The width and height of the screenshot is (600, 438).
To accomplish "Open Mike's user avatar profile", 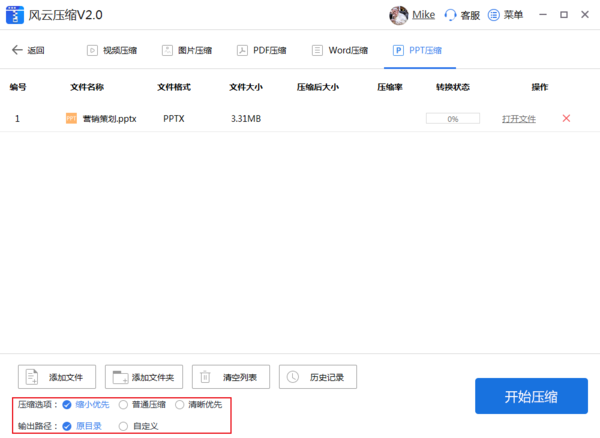I will 398,15.
